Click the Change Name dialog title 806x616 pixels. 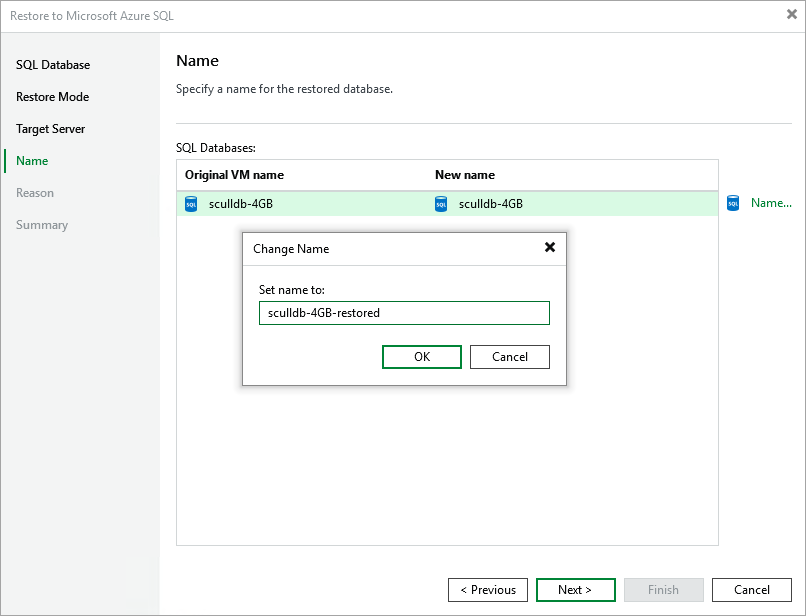[291, 249]
